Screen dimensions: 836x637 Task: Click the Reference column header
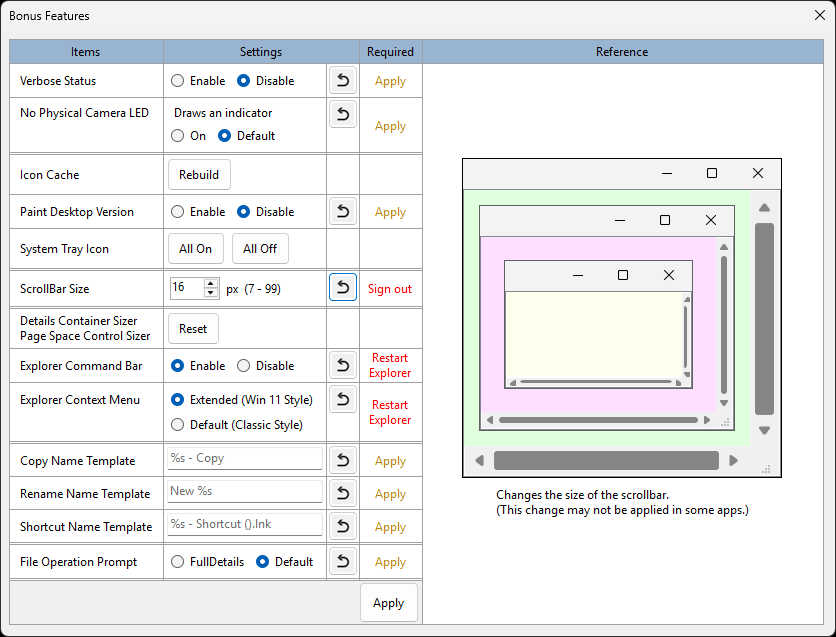[x=623, y=52]
